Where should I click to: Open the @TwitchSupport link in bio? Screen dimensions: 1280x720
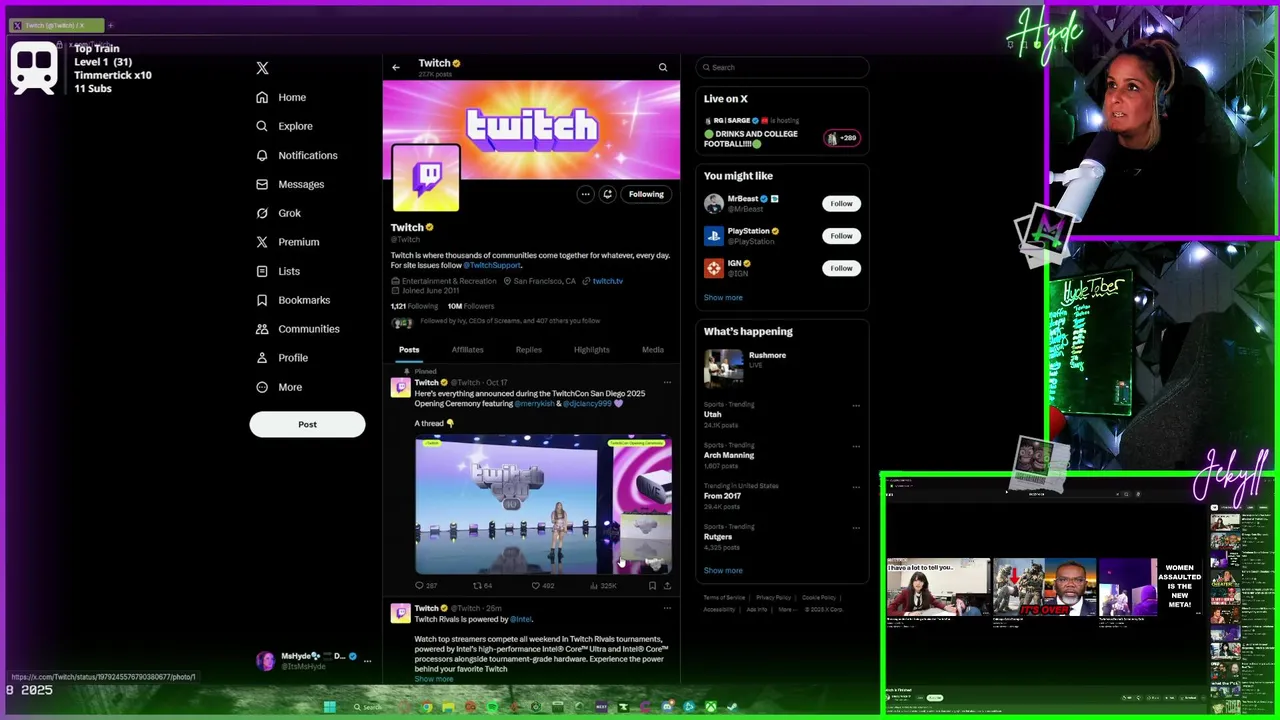click(492, 265)
